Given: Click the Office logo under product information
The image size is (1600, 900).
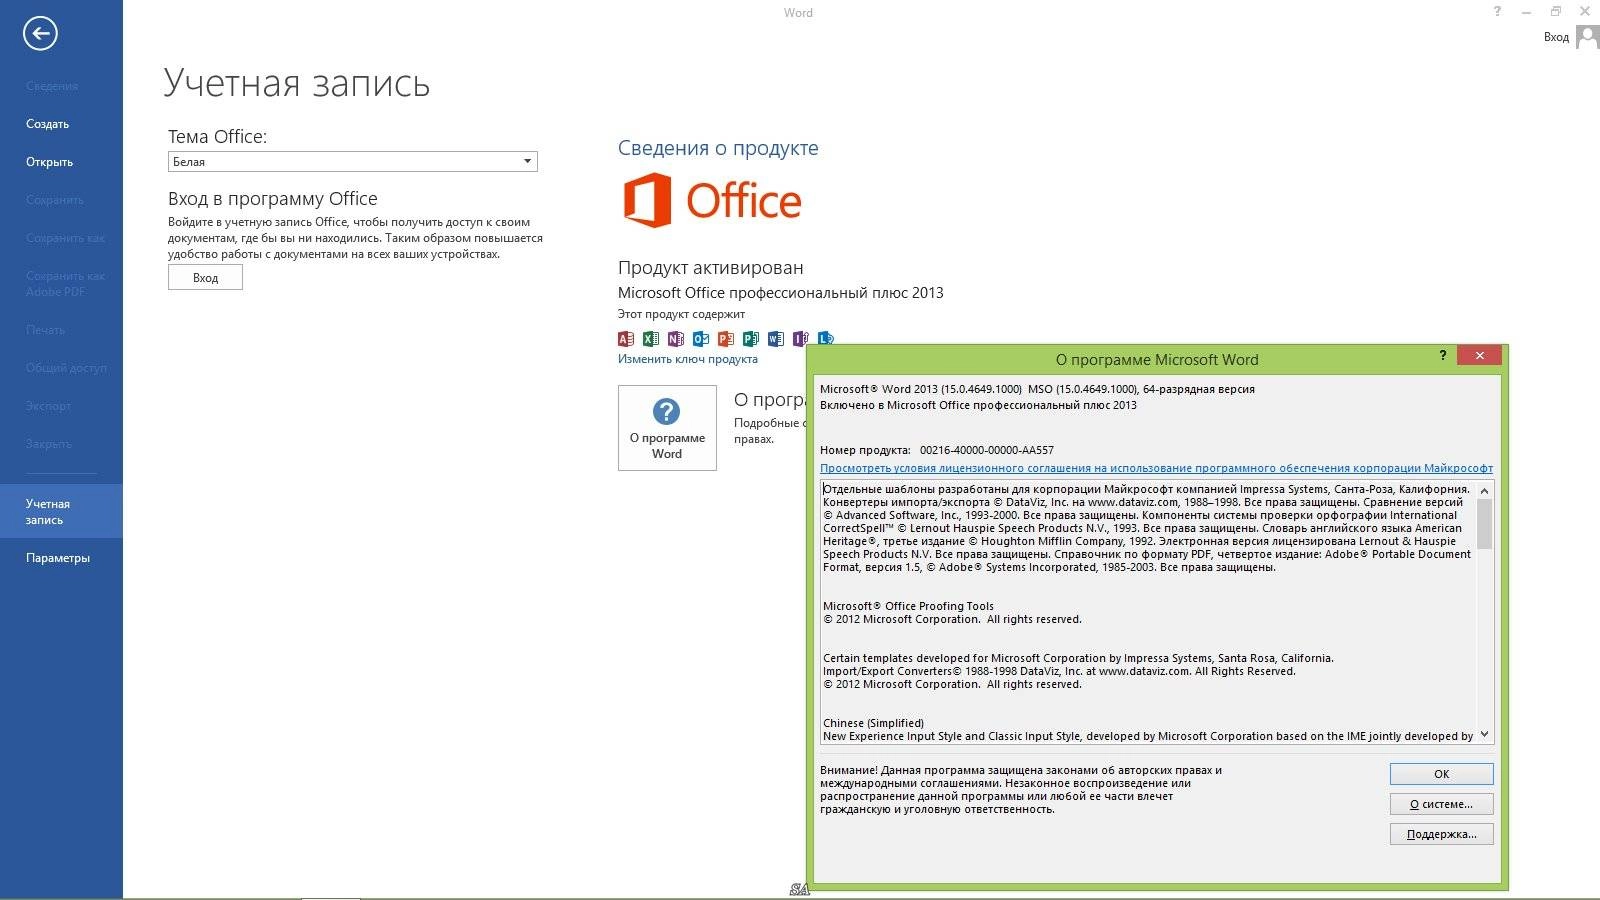Looking at the screenshot, I should (x=712, y=200).
